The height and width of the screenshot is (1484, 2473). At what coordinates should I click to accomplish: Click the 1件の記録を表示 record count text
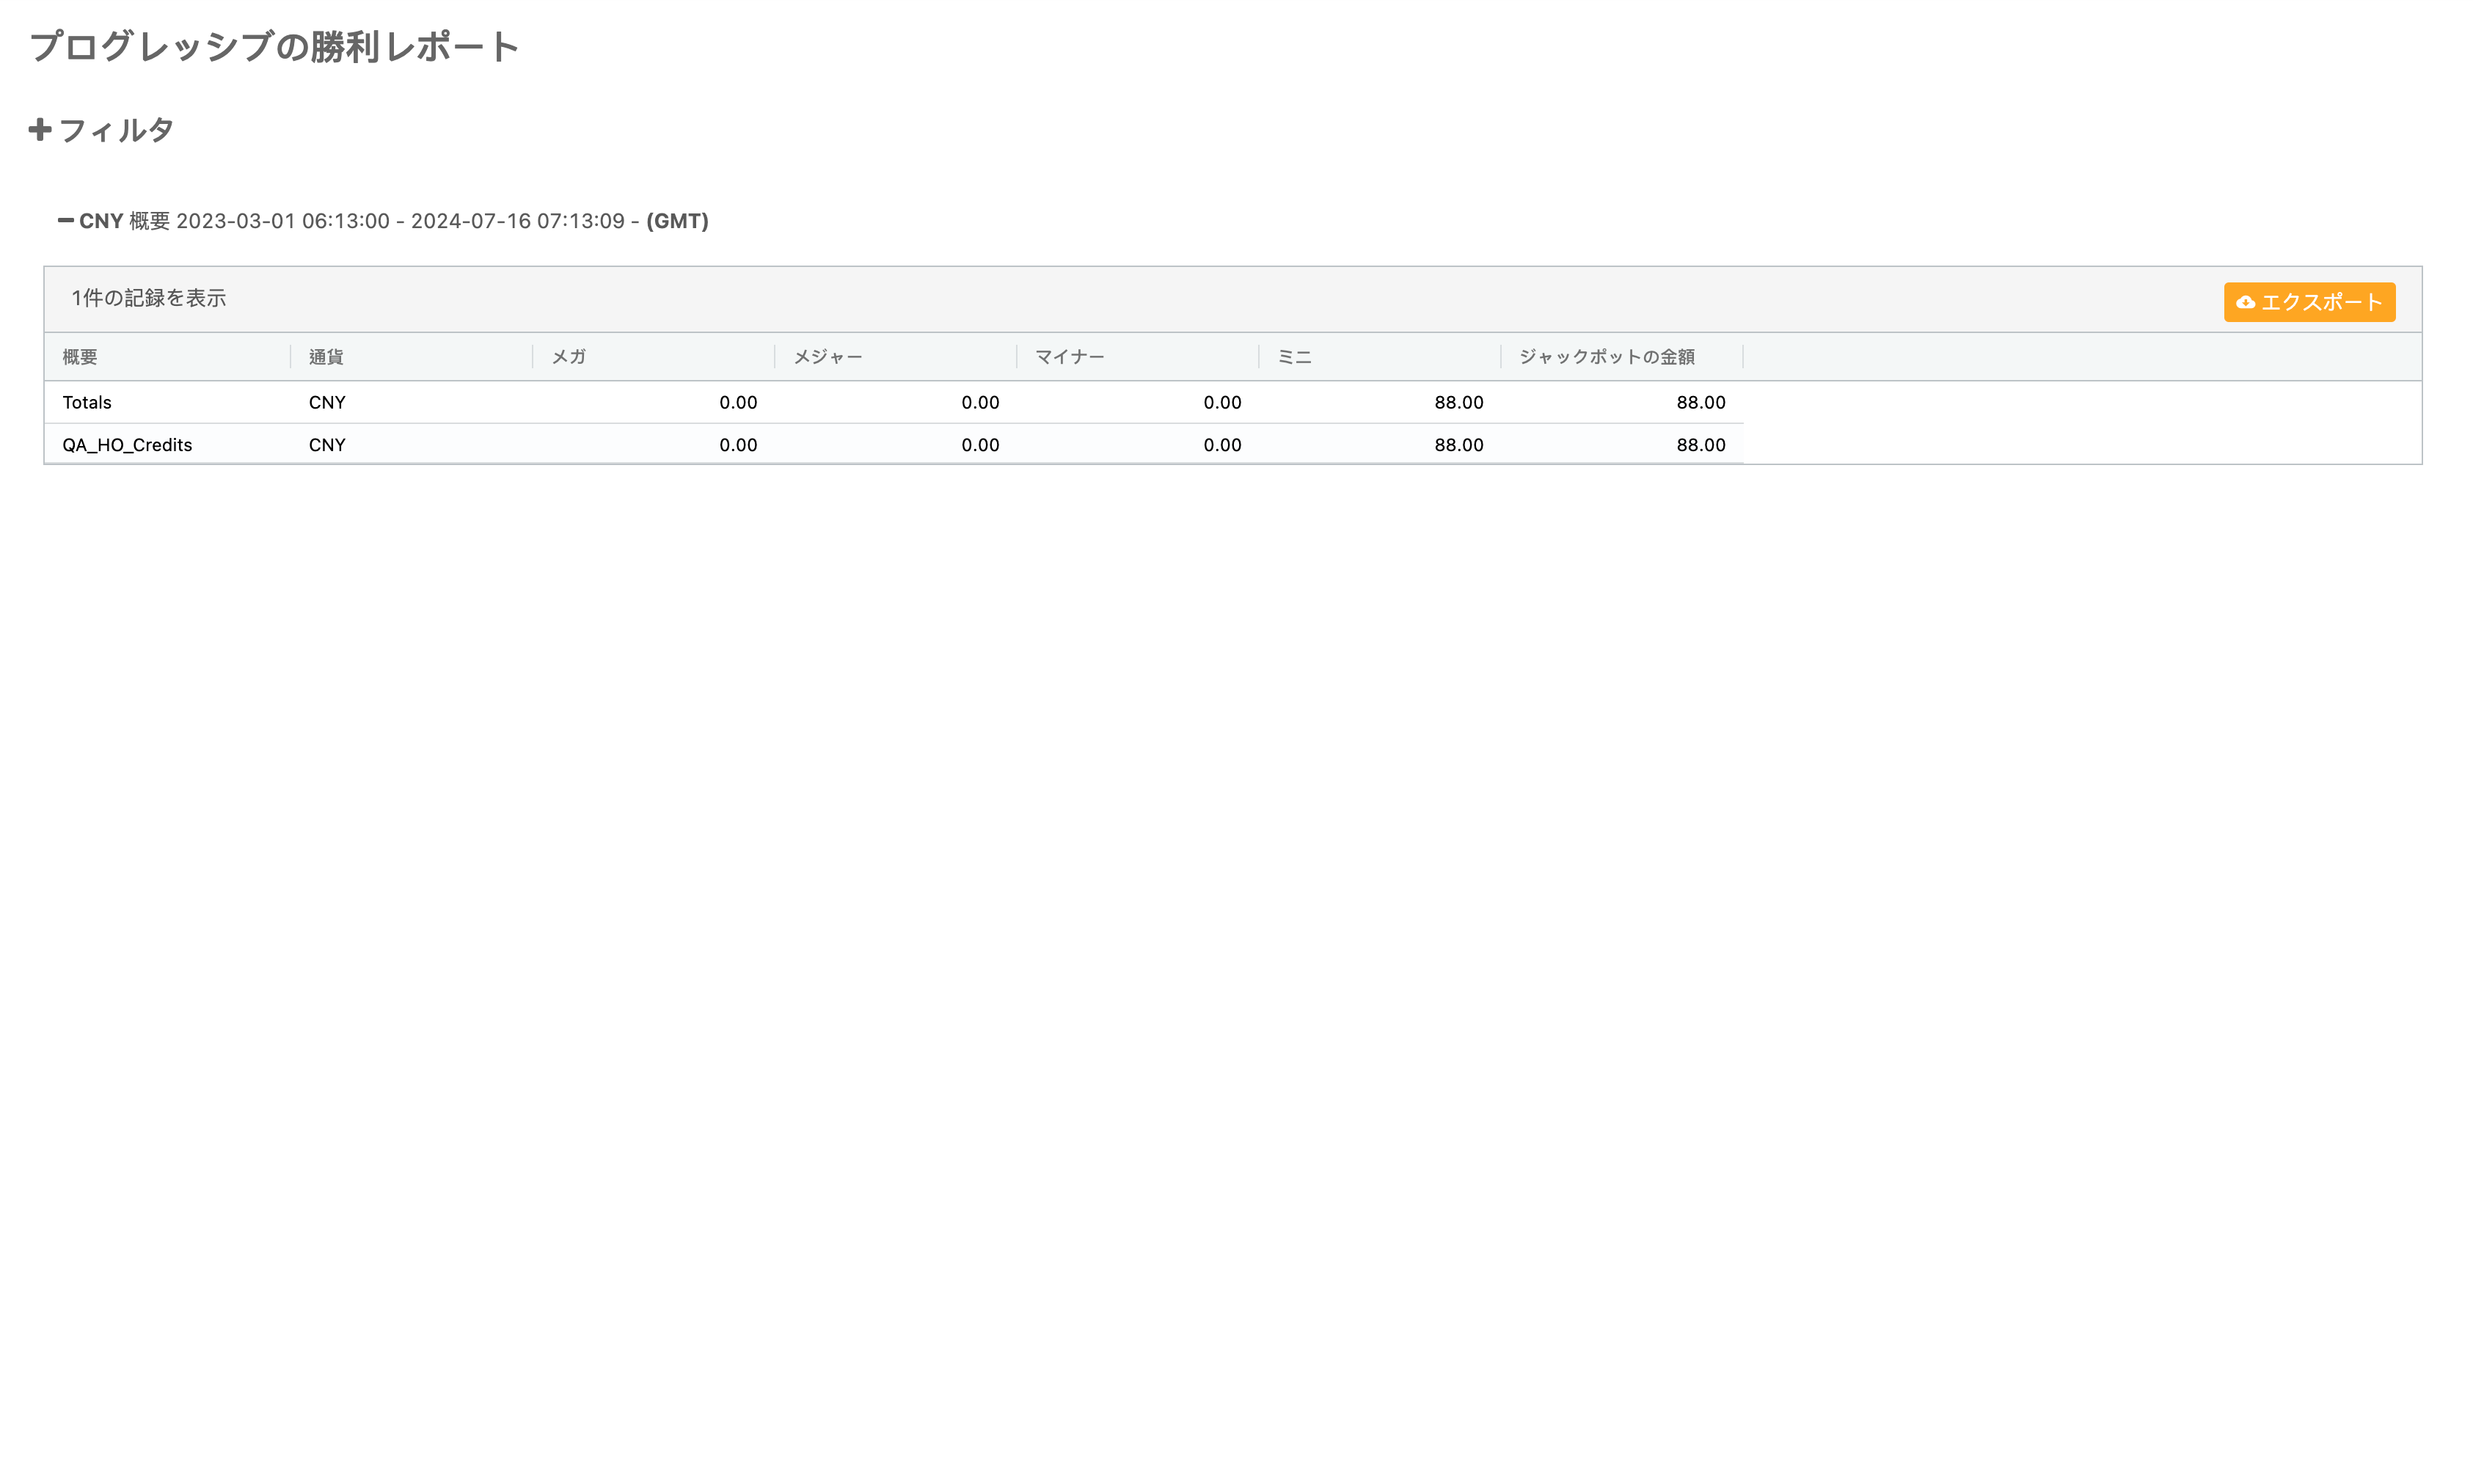click(x=149, y=298)
